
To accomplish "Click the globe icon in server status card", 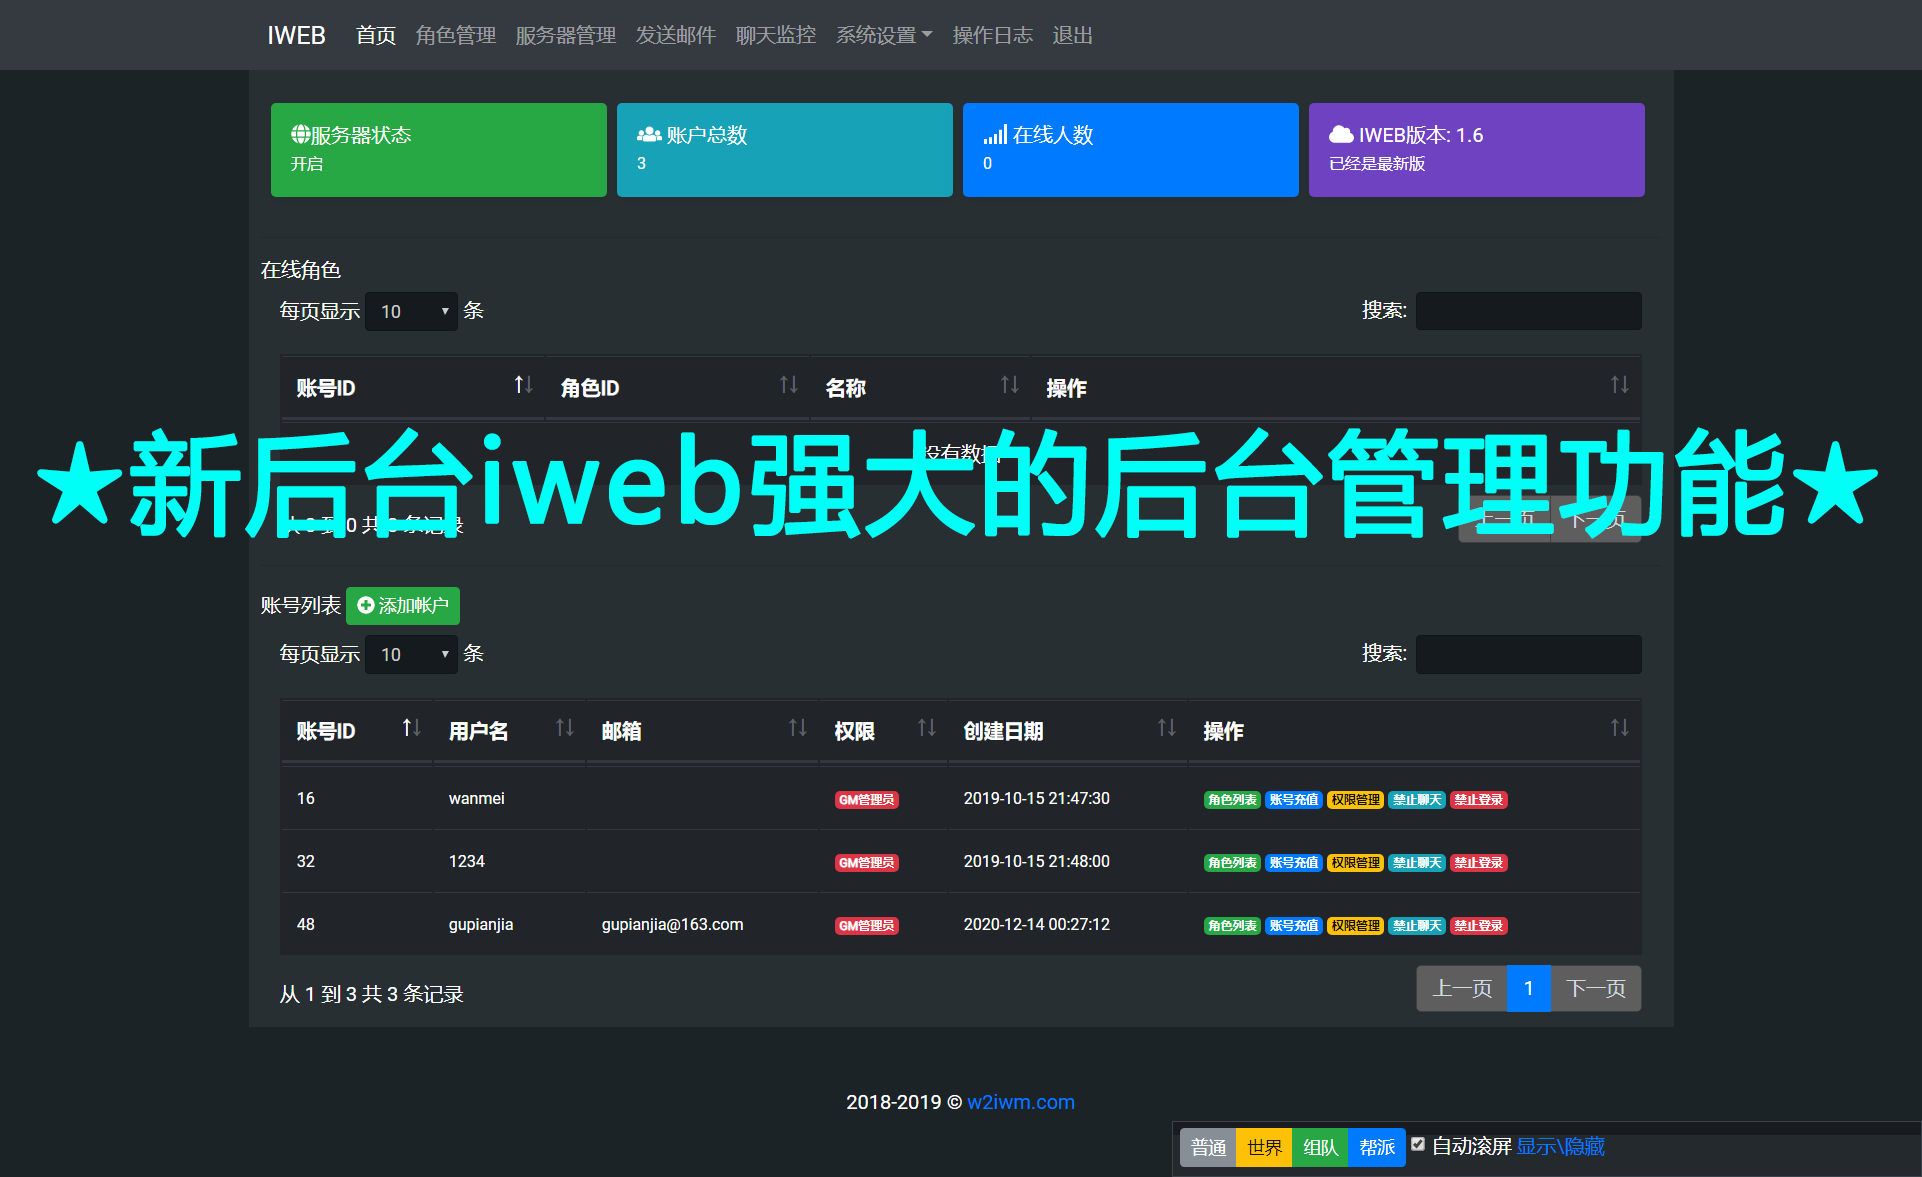I will (300, 134).
